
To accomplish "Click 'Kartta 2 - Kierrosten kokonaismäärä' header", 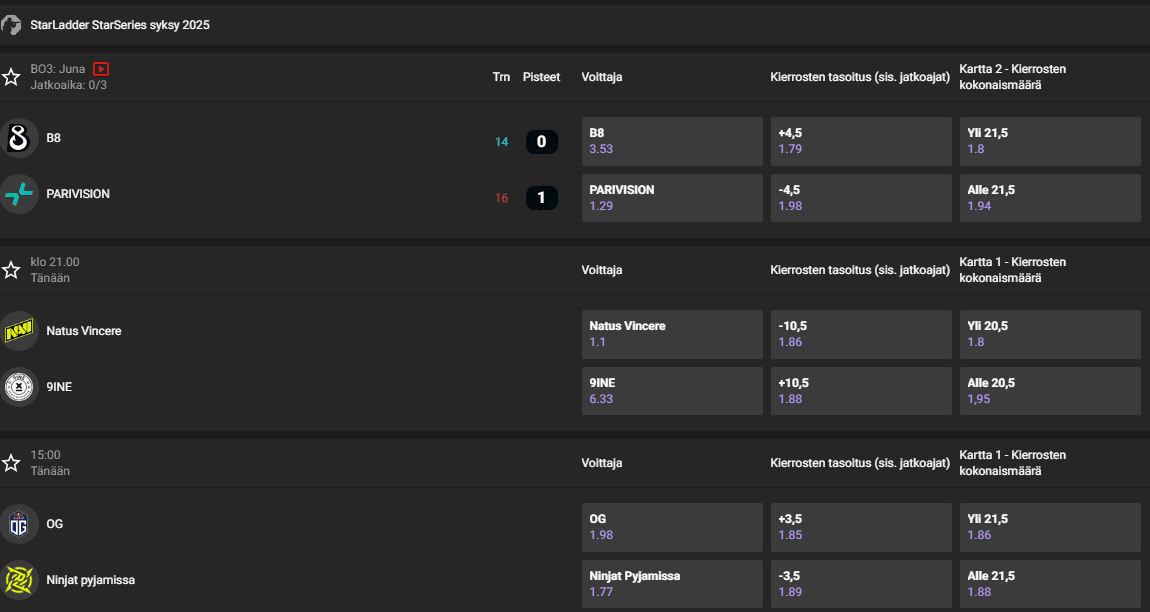I will tap(1013, 77).
